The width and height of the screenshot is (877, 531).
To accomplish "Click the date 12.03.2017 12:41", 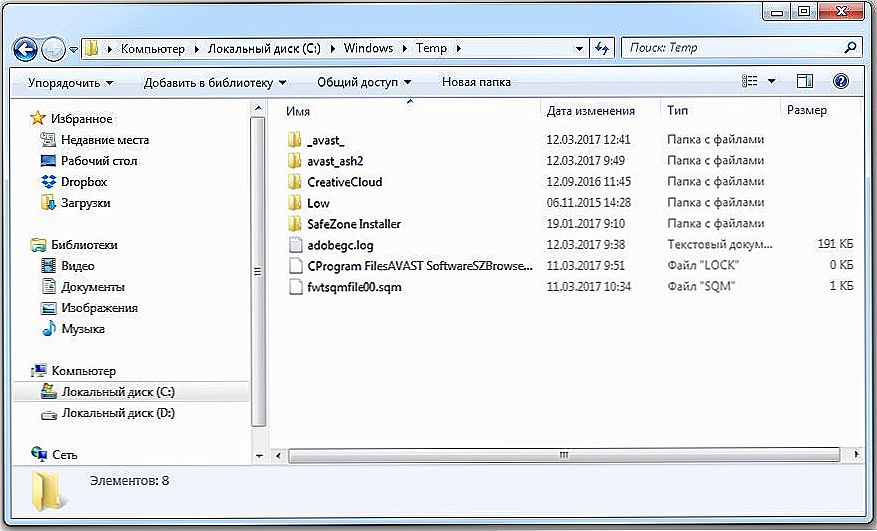I will click(588, 140).
